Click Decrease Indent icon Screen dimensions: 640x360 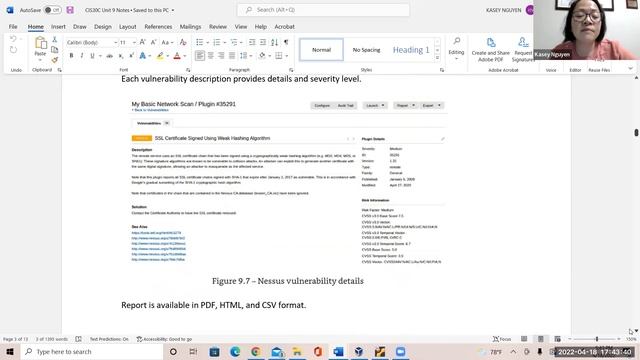tap(252, 42)
